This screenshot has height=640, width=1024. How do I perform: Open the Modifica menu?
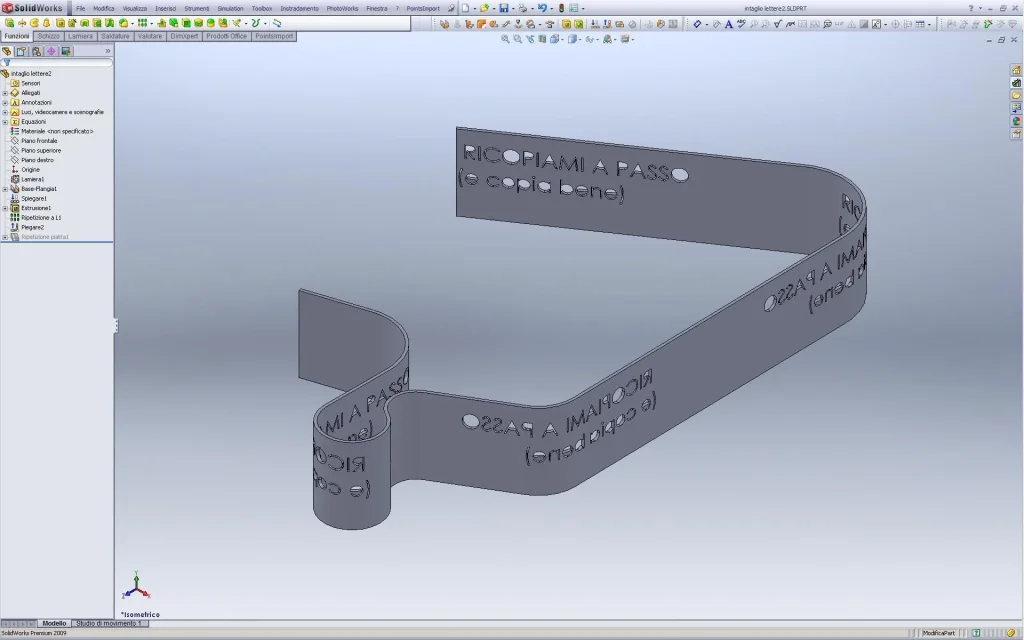(x=104, y=8)
